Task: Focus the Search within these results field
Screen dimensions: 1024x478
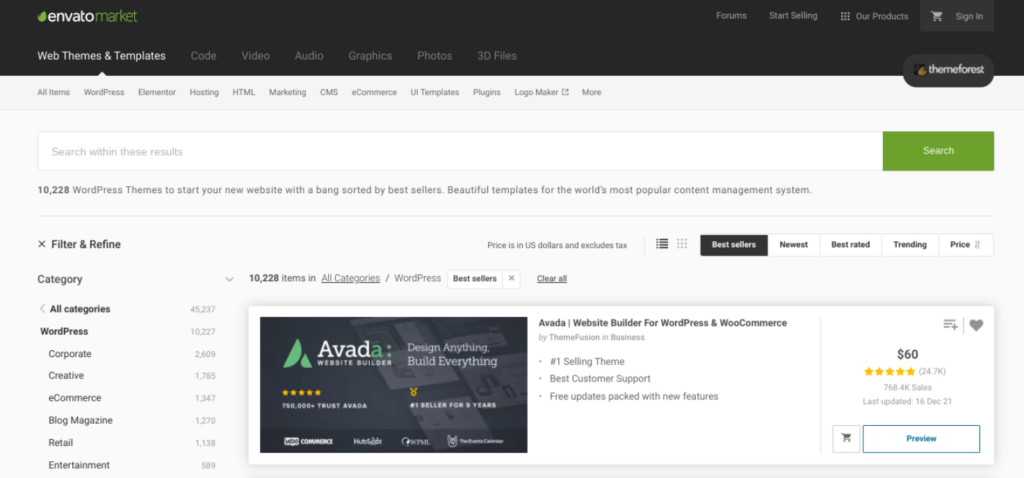Action: pyautogui.click(x=460, y=151)
